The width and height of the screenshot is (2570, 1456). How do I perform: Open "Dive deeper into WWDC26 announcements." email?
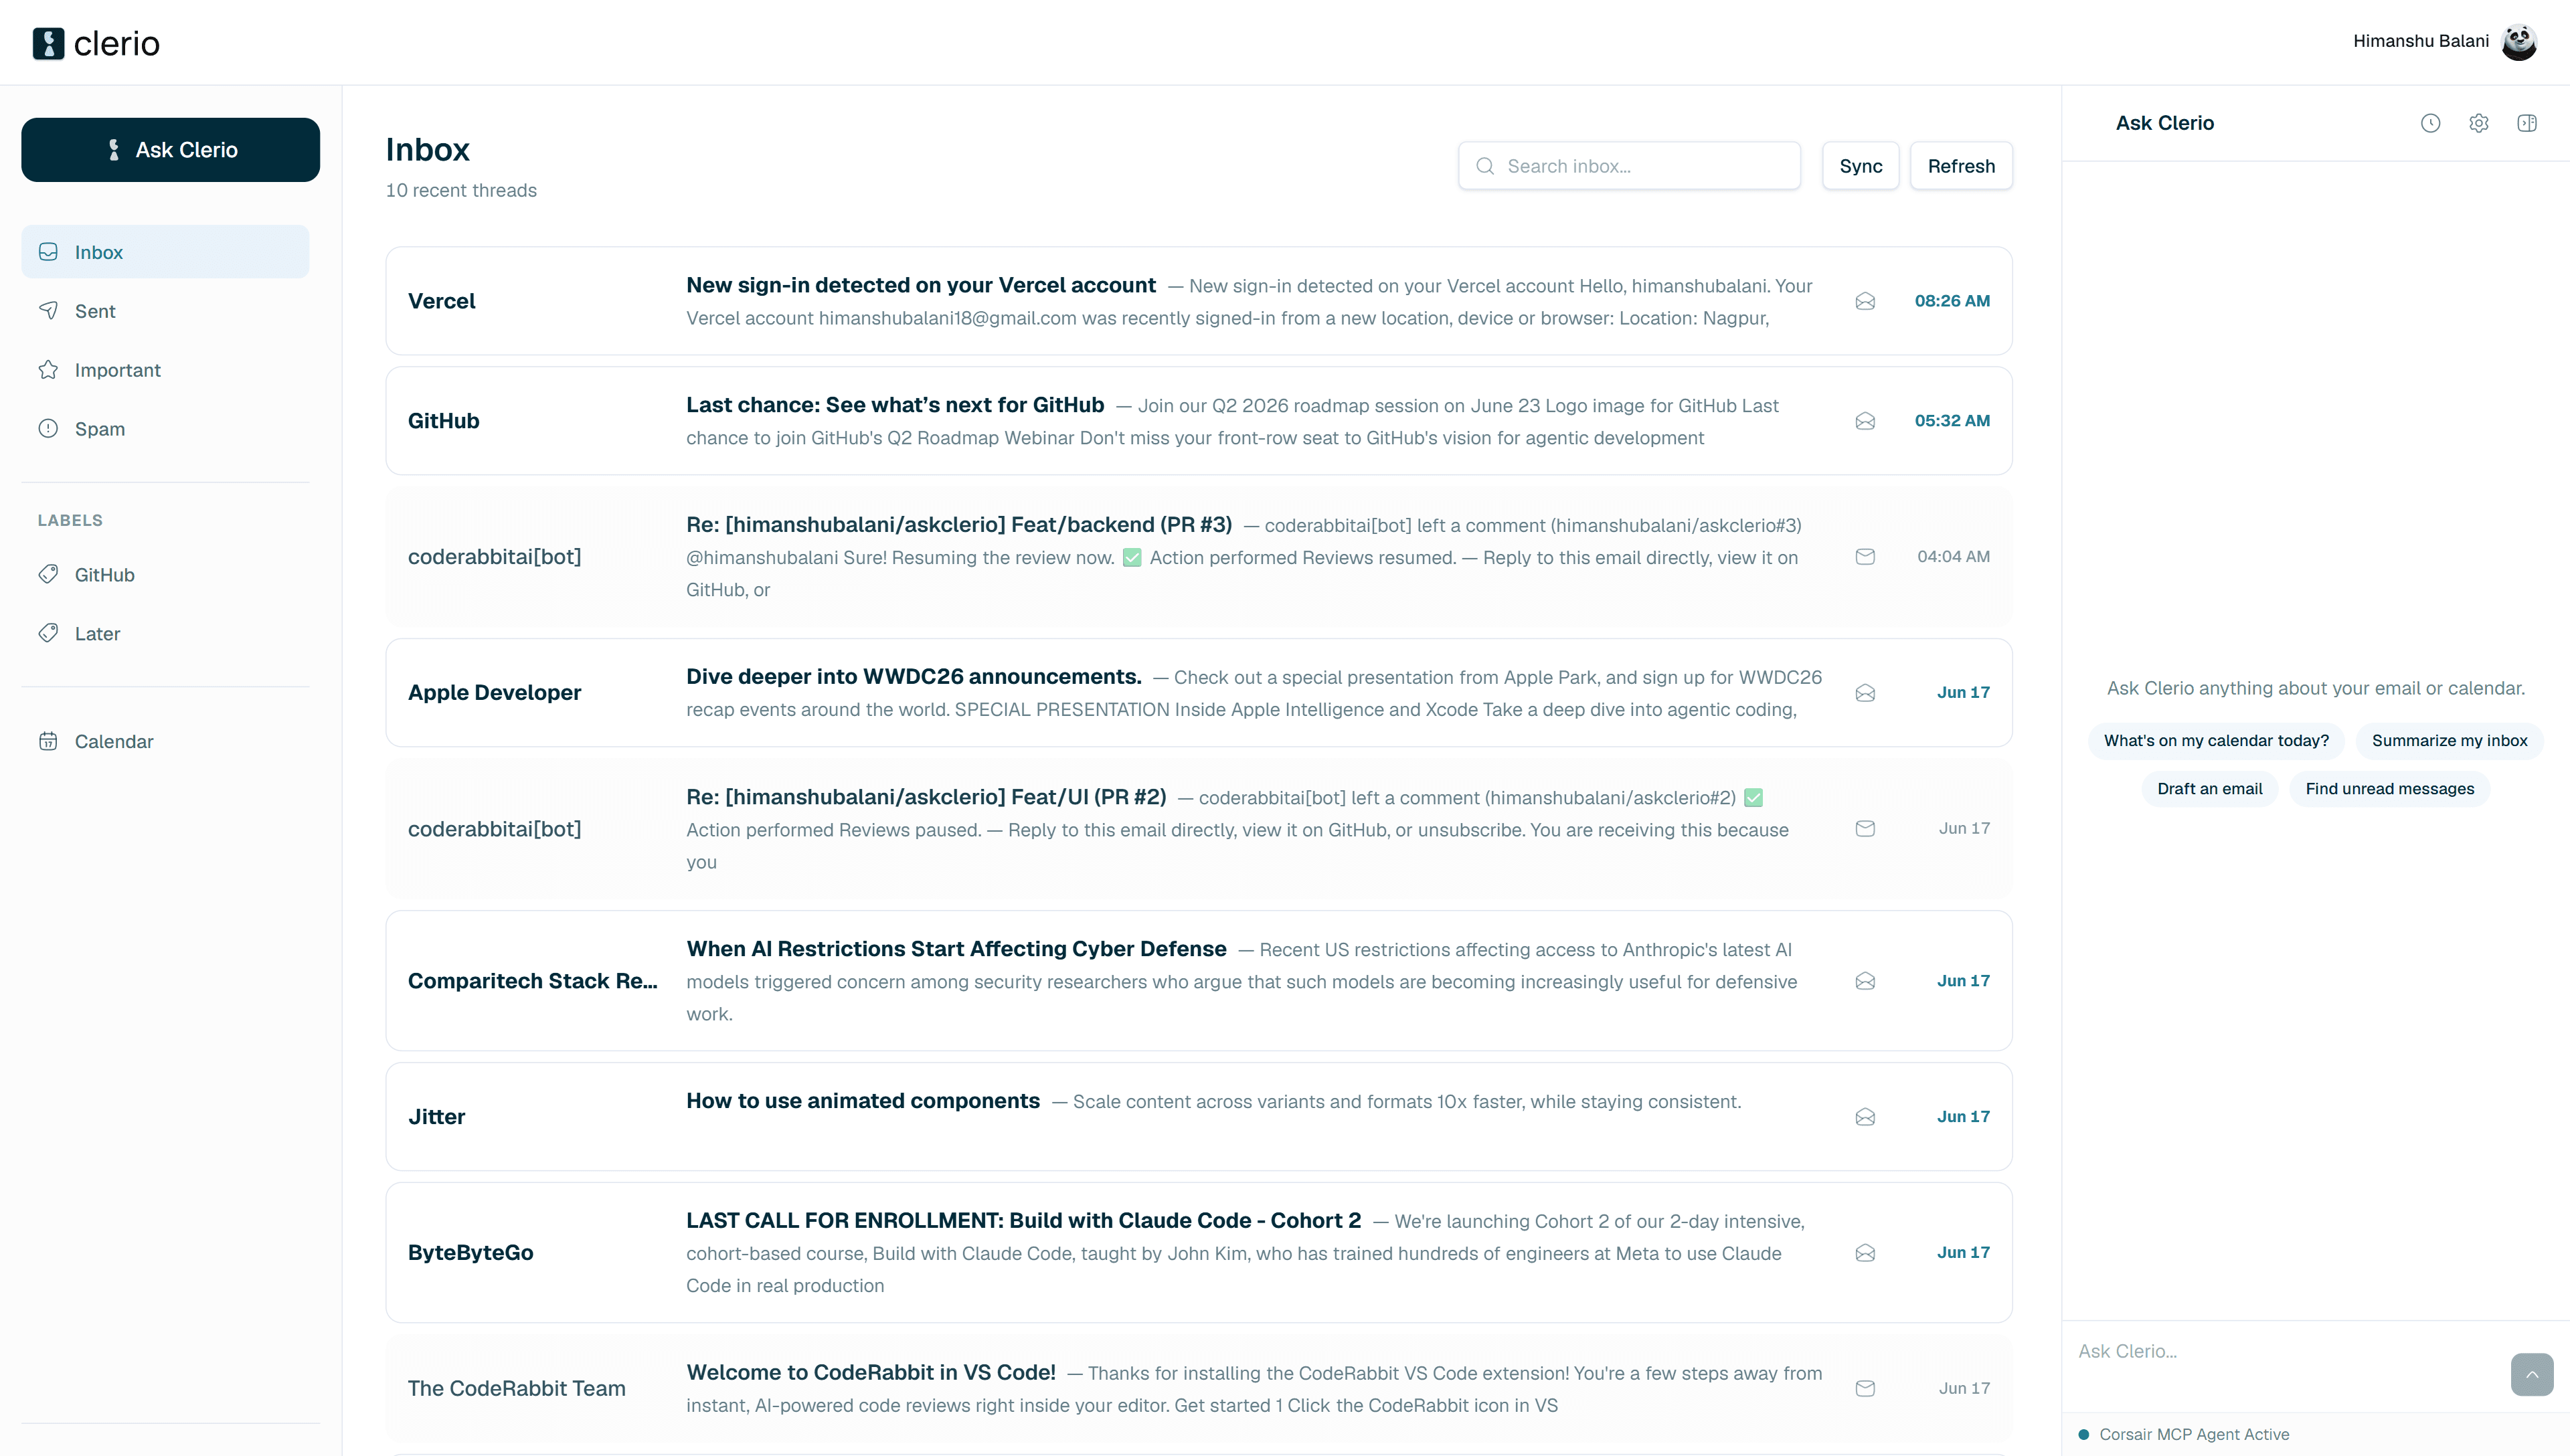(1198, 693)
